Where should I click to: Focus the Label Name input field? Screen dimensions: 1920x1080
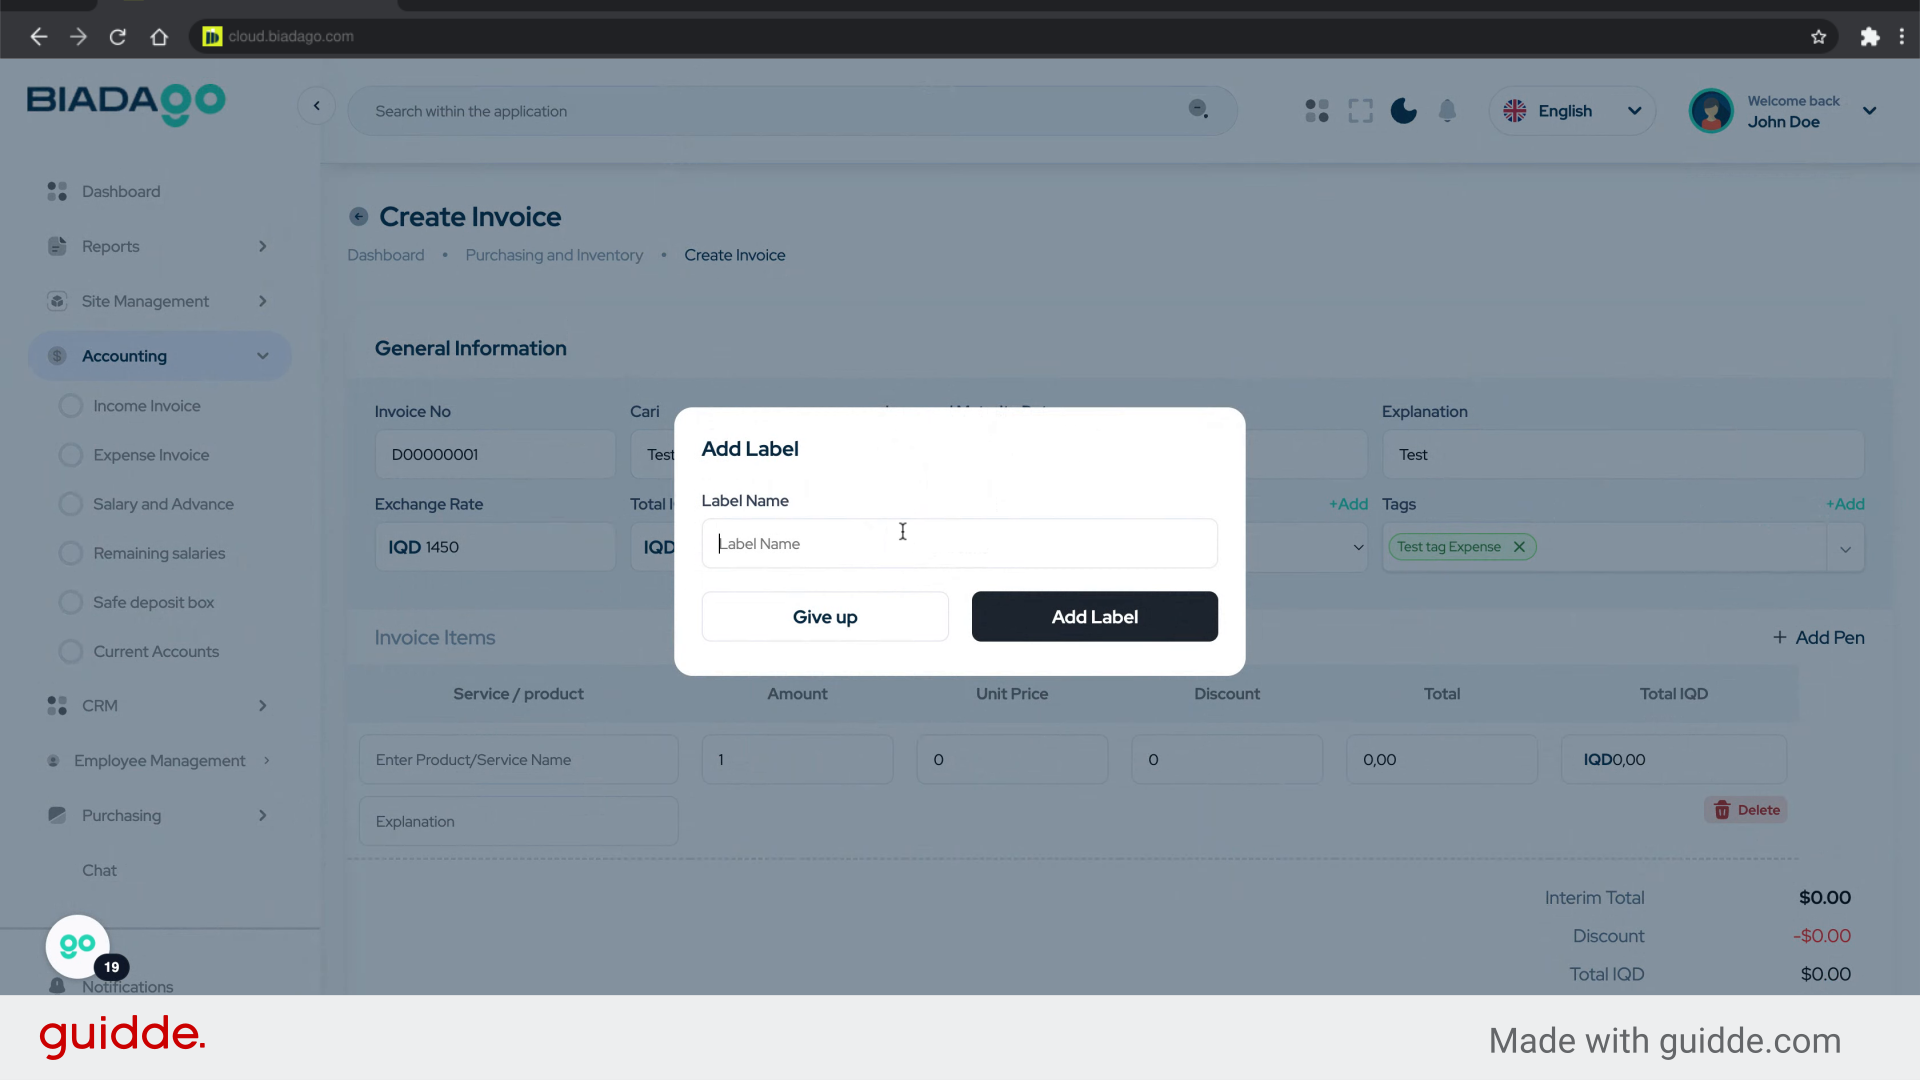959,544
